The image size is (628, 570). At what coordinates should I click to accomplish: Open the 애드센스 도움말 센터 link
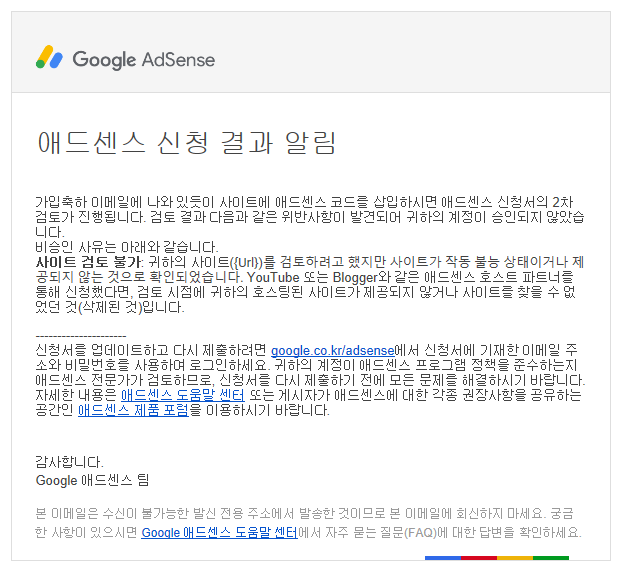pos(183,395)
